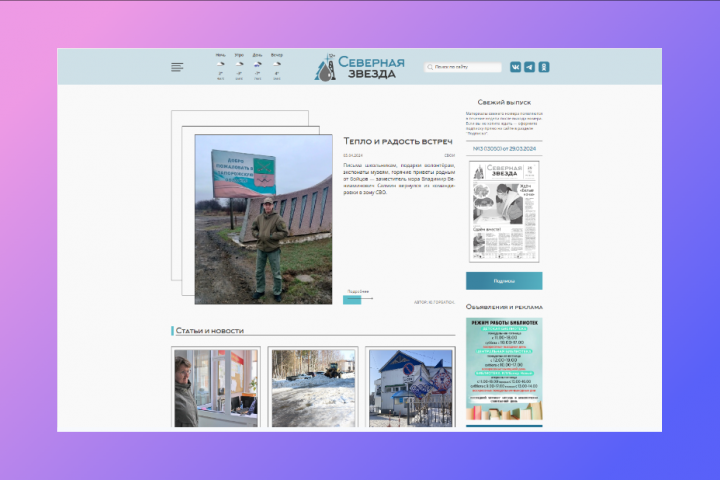Click the magnifier icon in search field
The image size is (720, 480).
click(x=430, y=67)
